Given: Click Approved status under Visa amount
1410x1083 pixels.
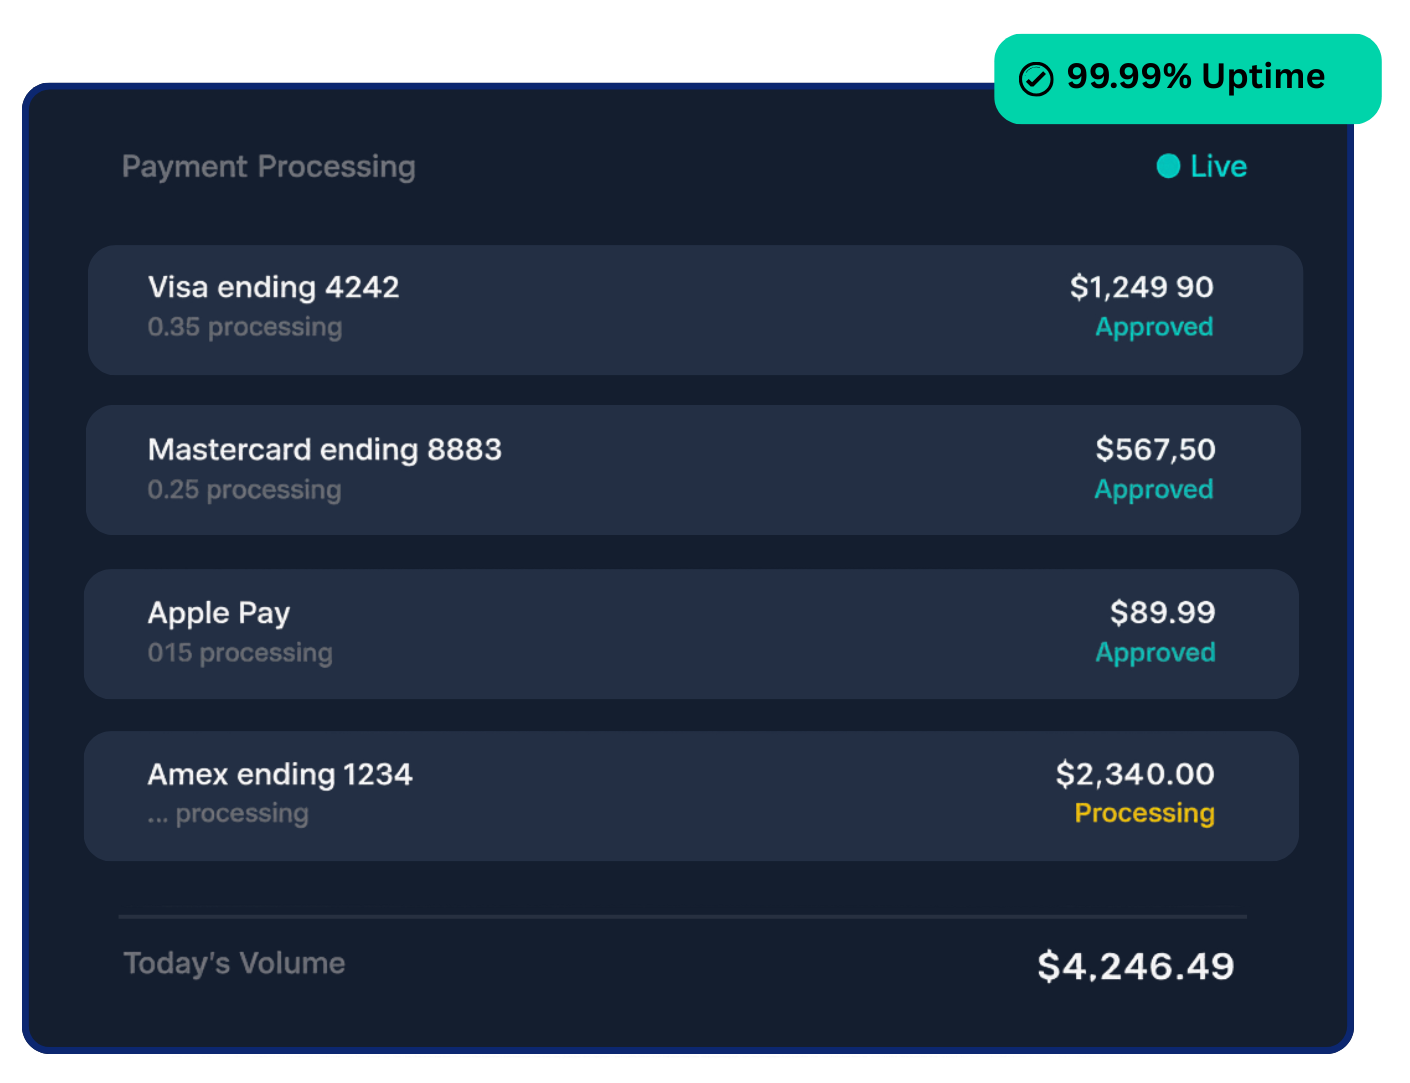Looking at the screenshot, I should point(1154,327).
